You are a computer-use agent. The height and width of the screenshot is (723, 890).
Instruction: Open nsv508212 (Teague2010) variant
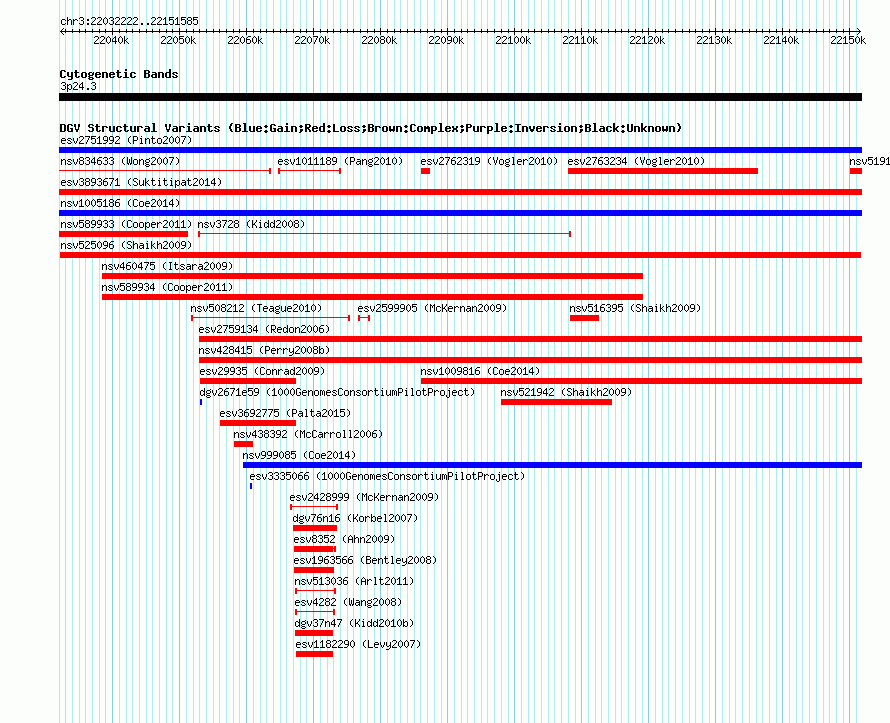click(256, 308)
